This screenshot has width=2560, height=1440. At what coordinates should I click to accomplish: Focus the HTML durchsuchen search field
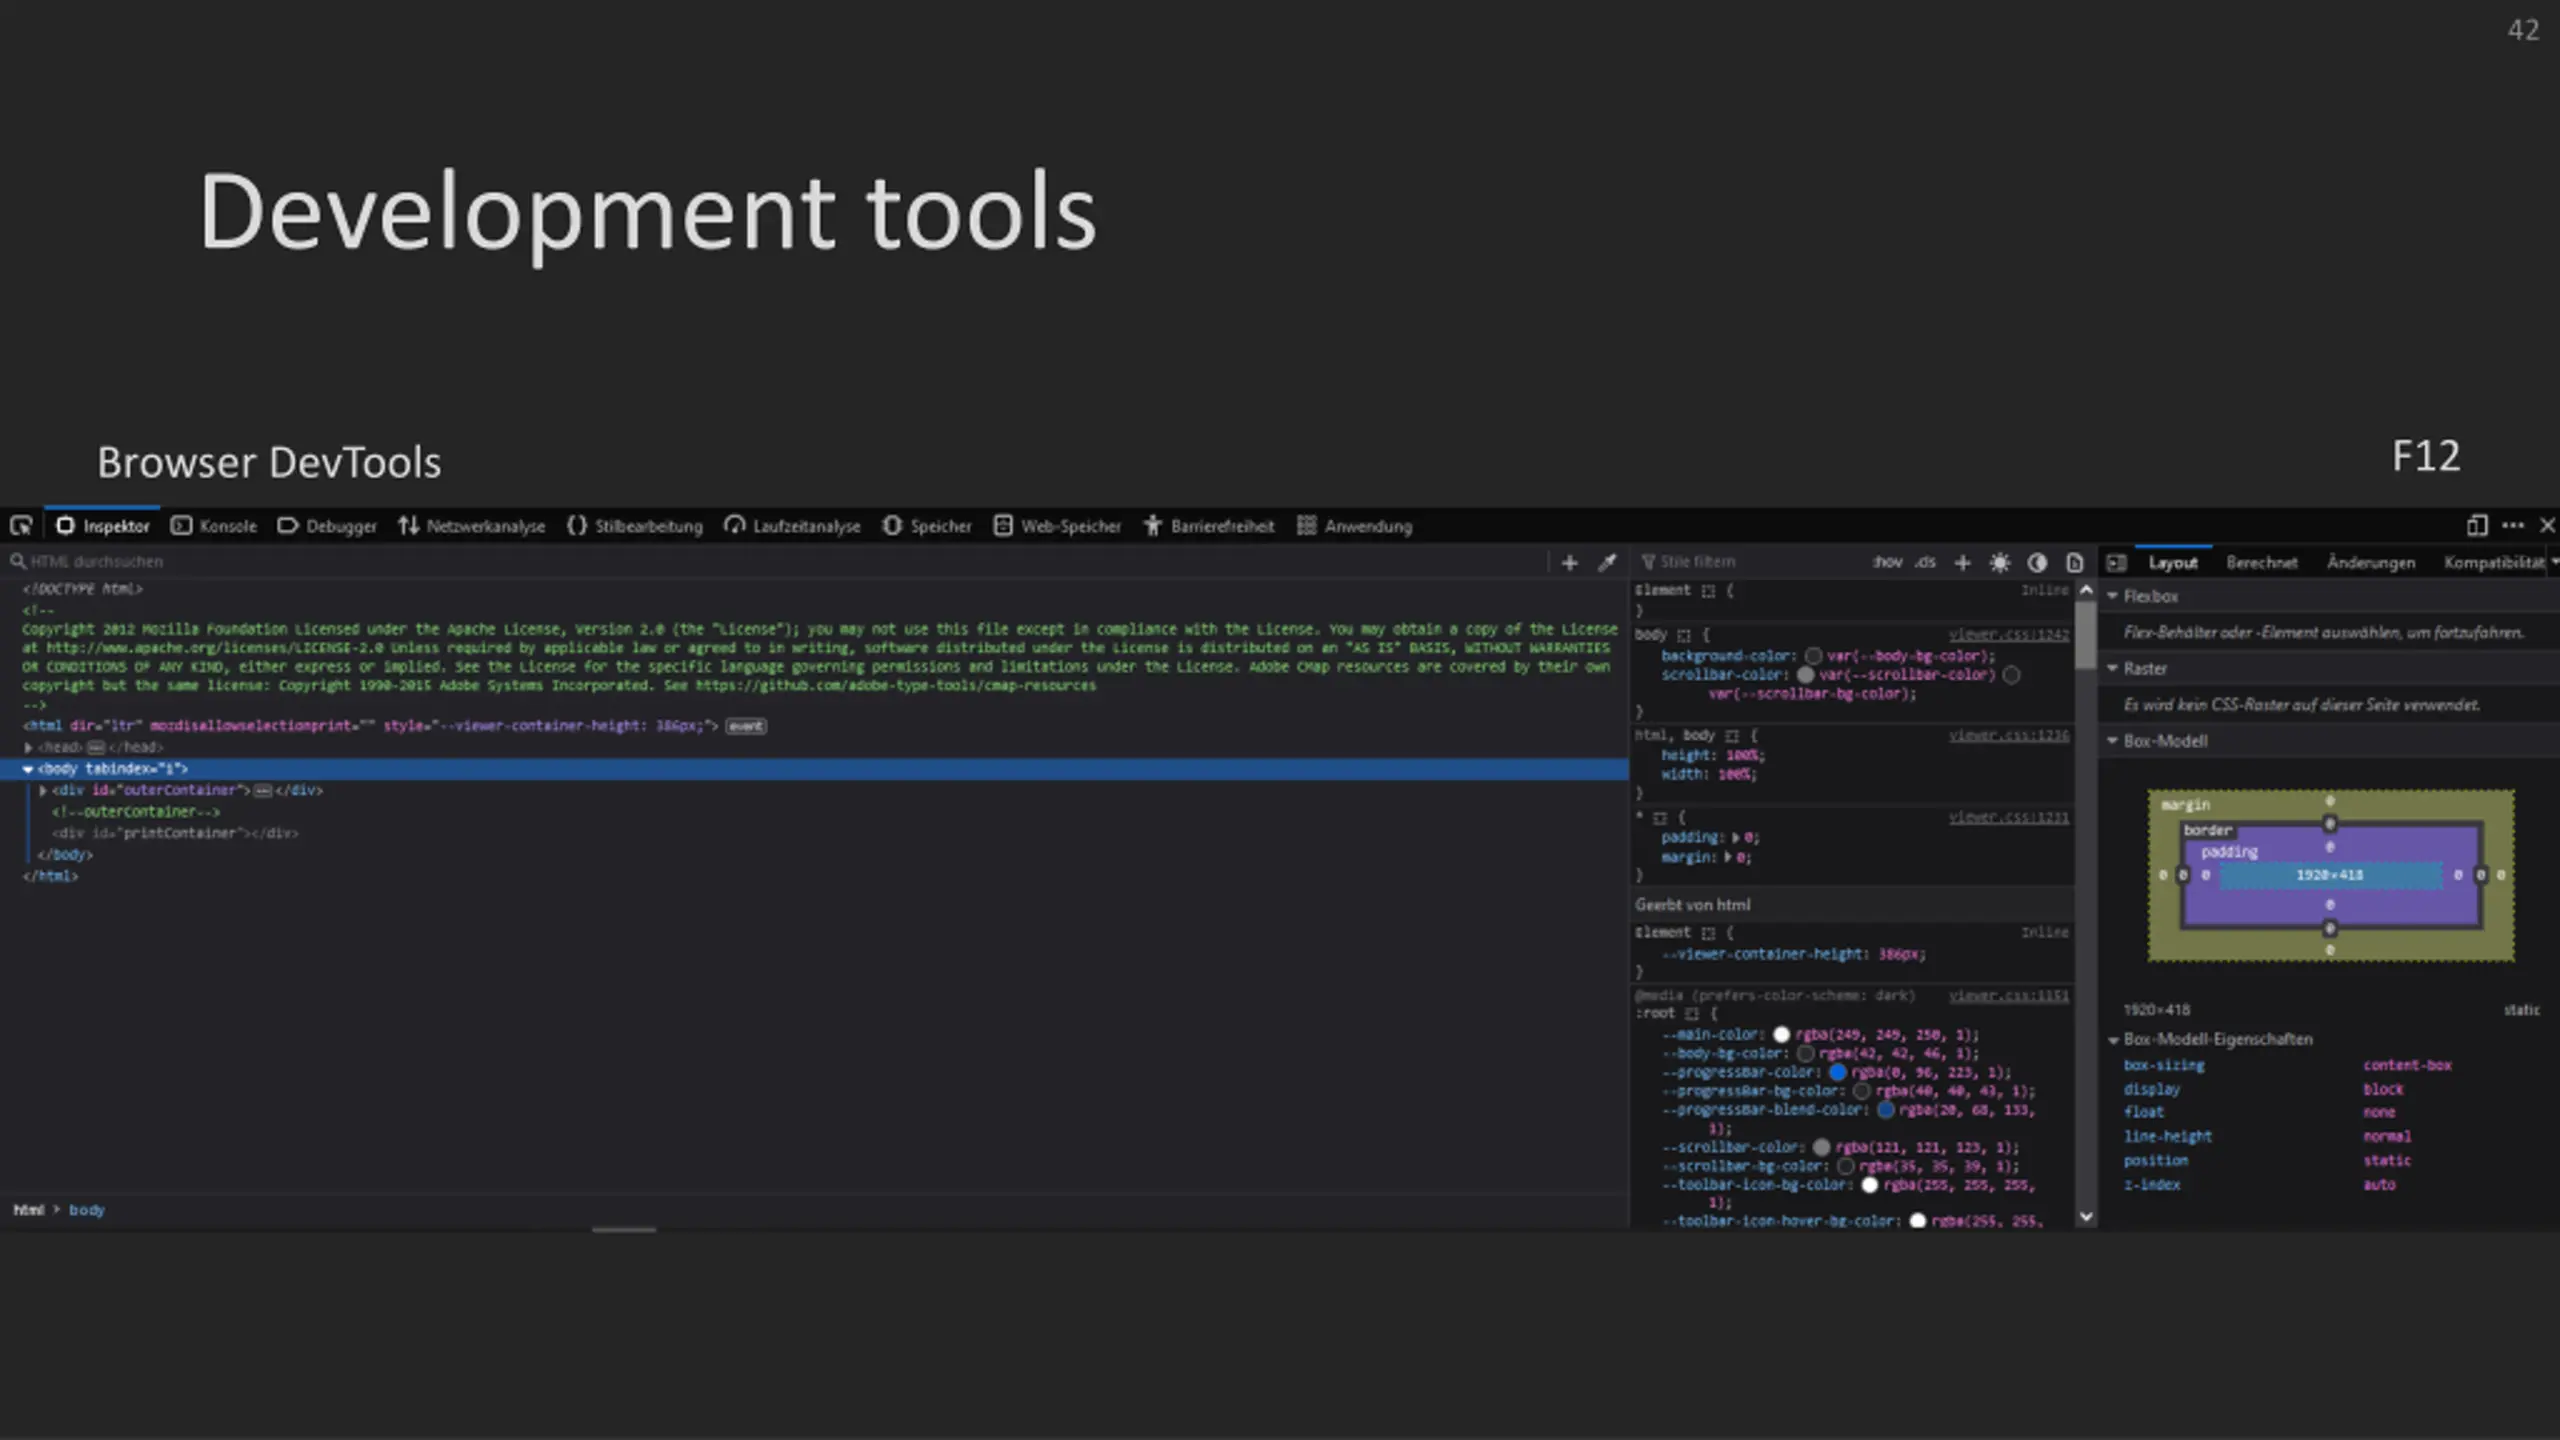point(780,562)
